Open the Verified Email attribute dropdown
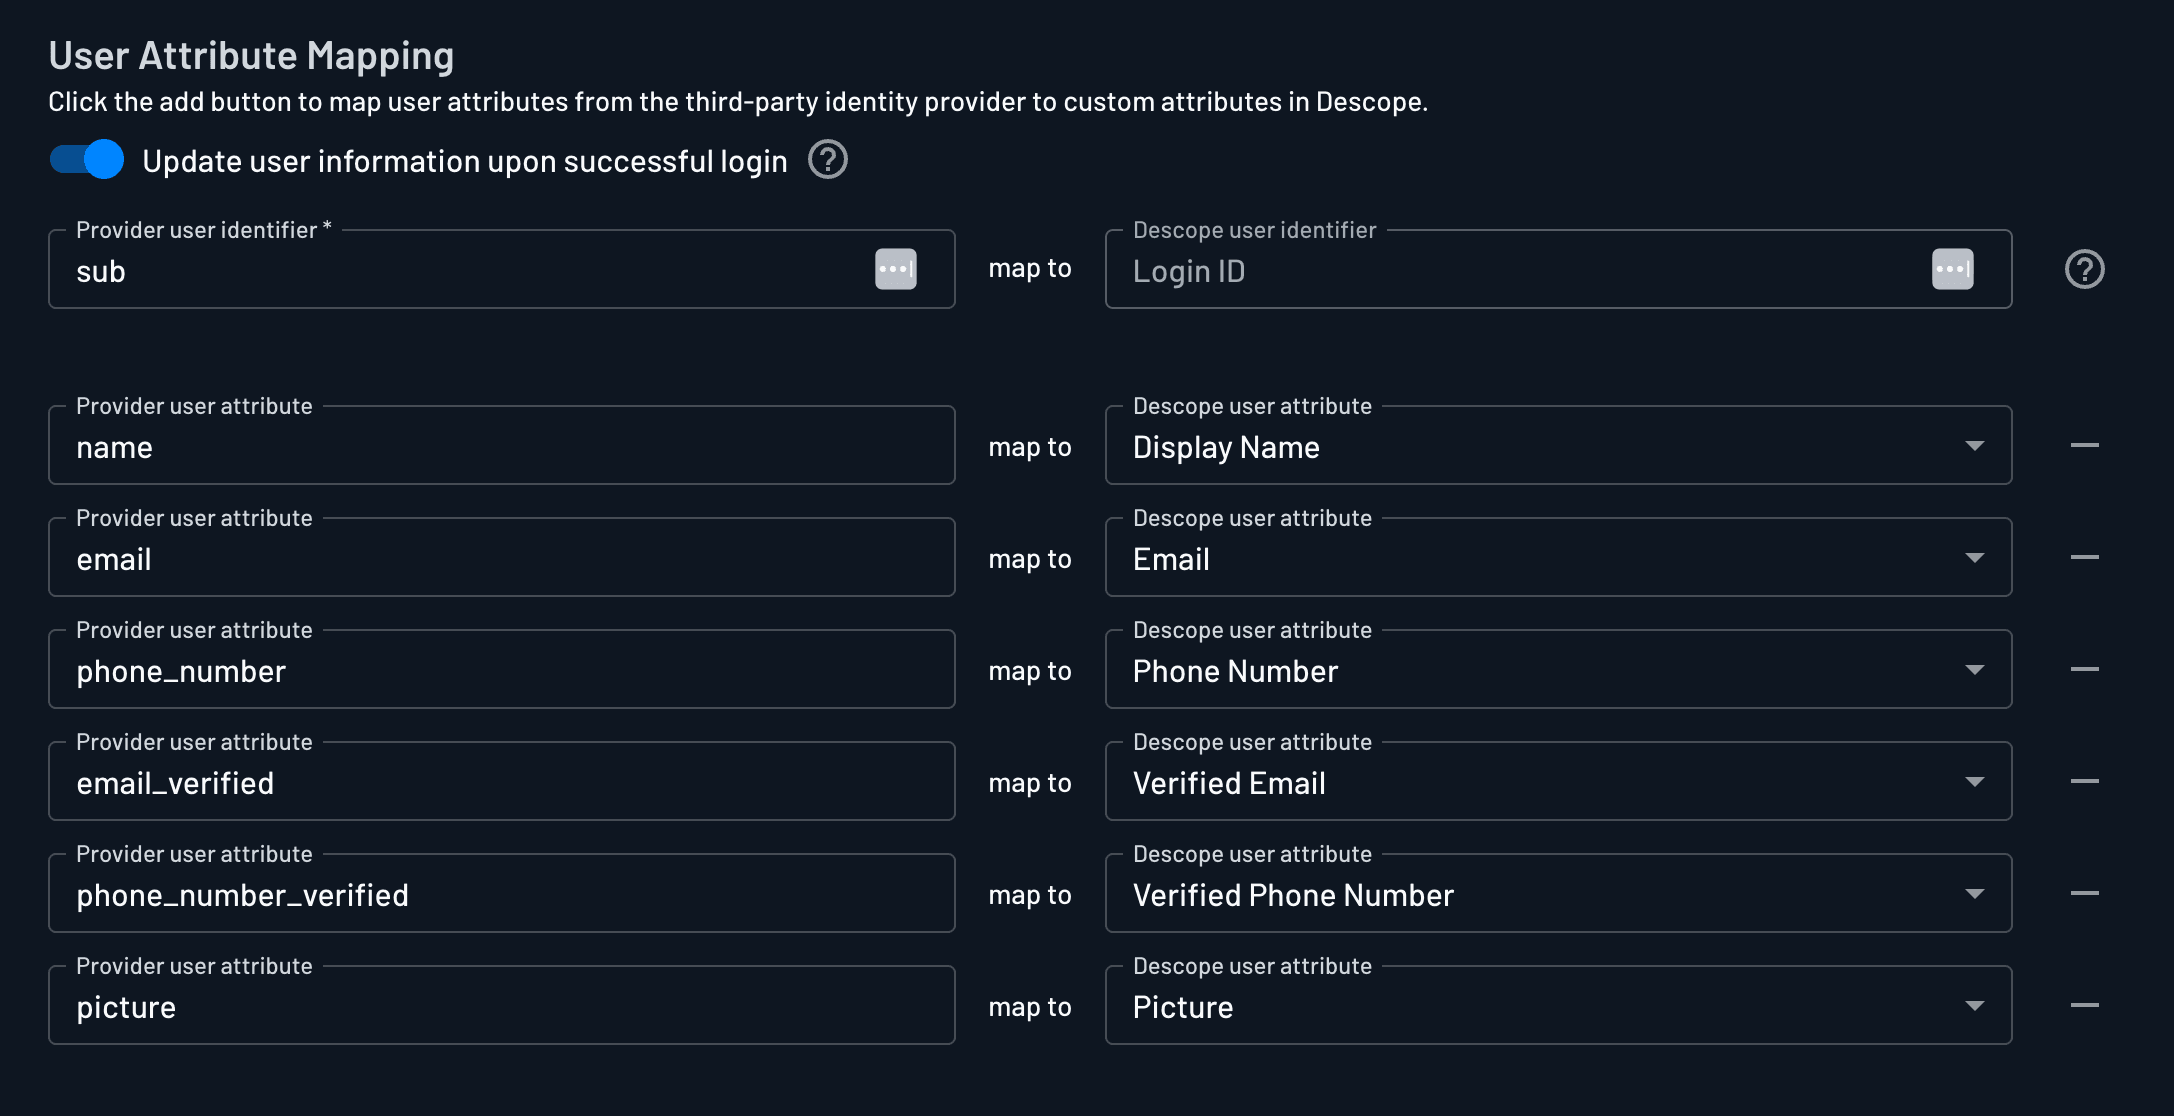This screenshot has height=1116, width=2174. (1975, 782)
